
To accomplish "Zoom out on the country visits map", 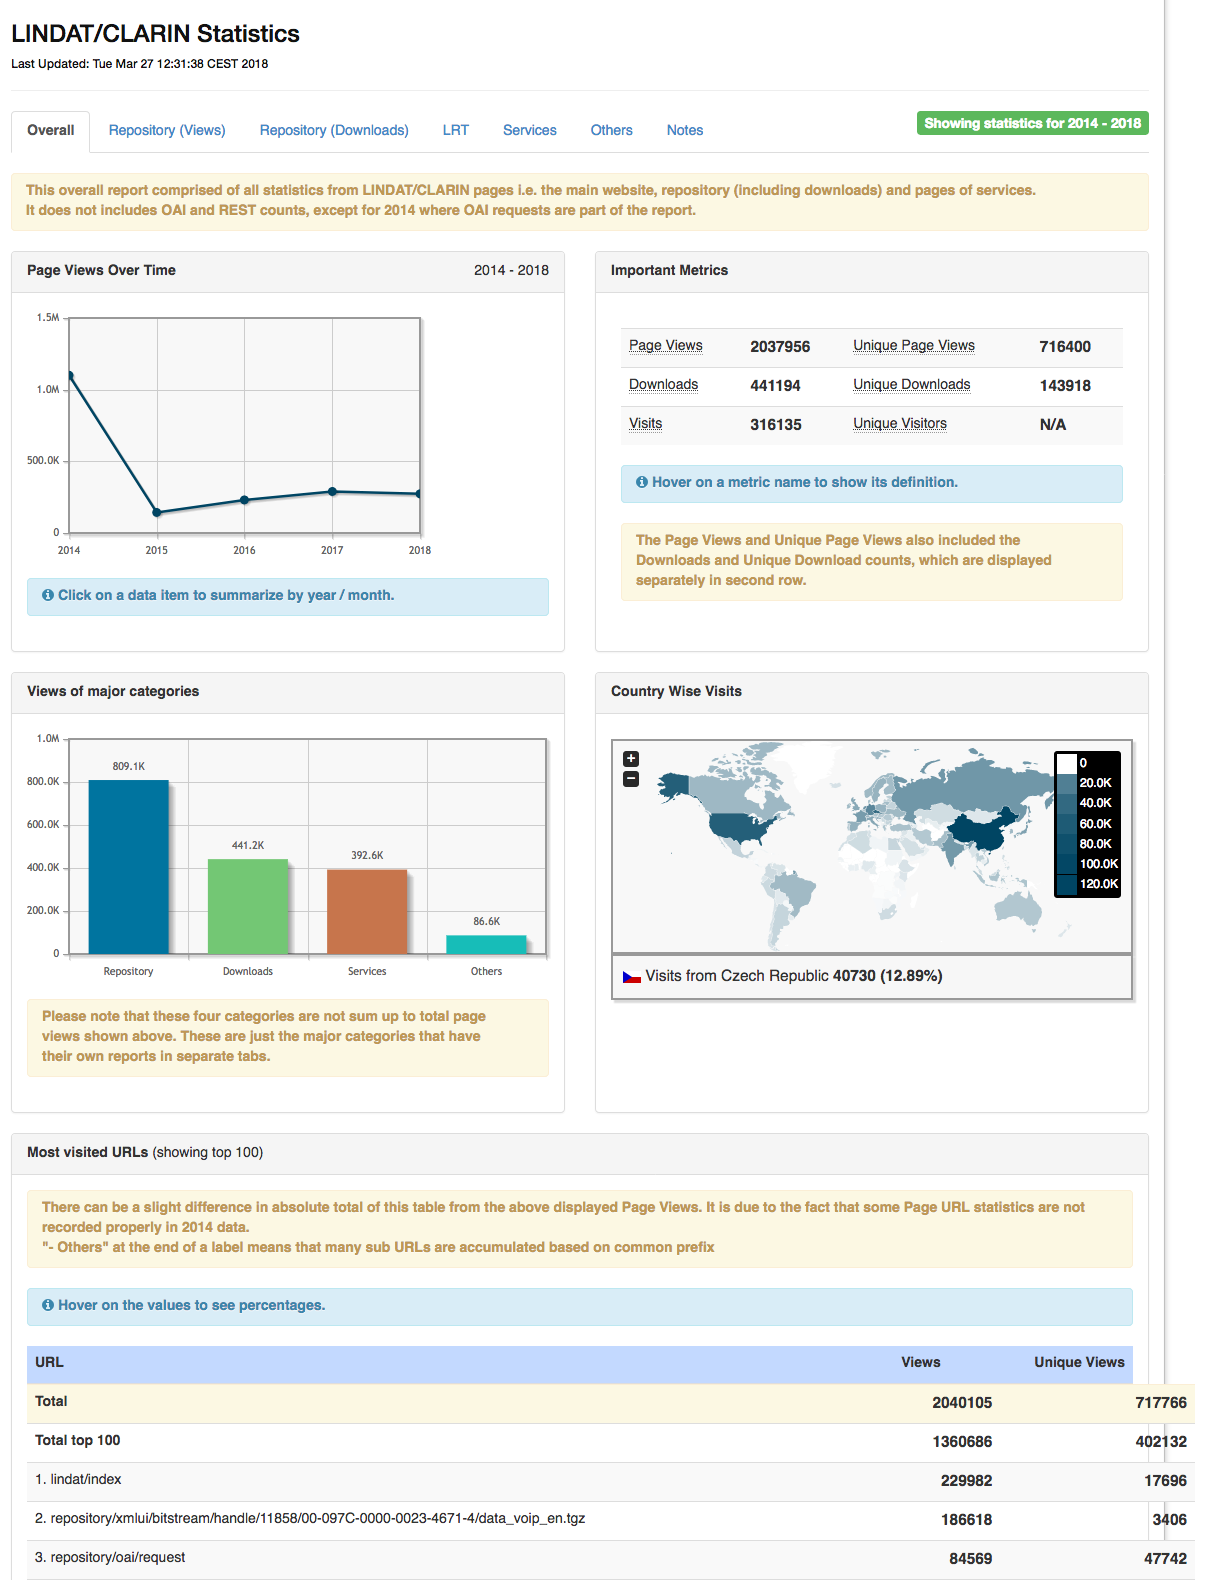I will 631,779.
